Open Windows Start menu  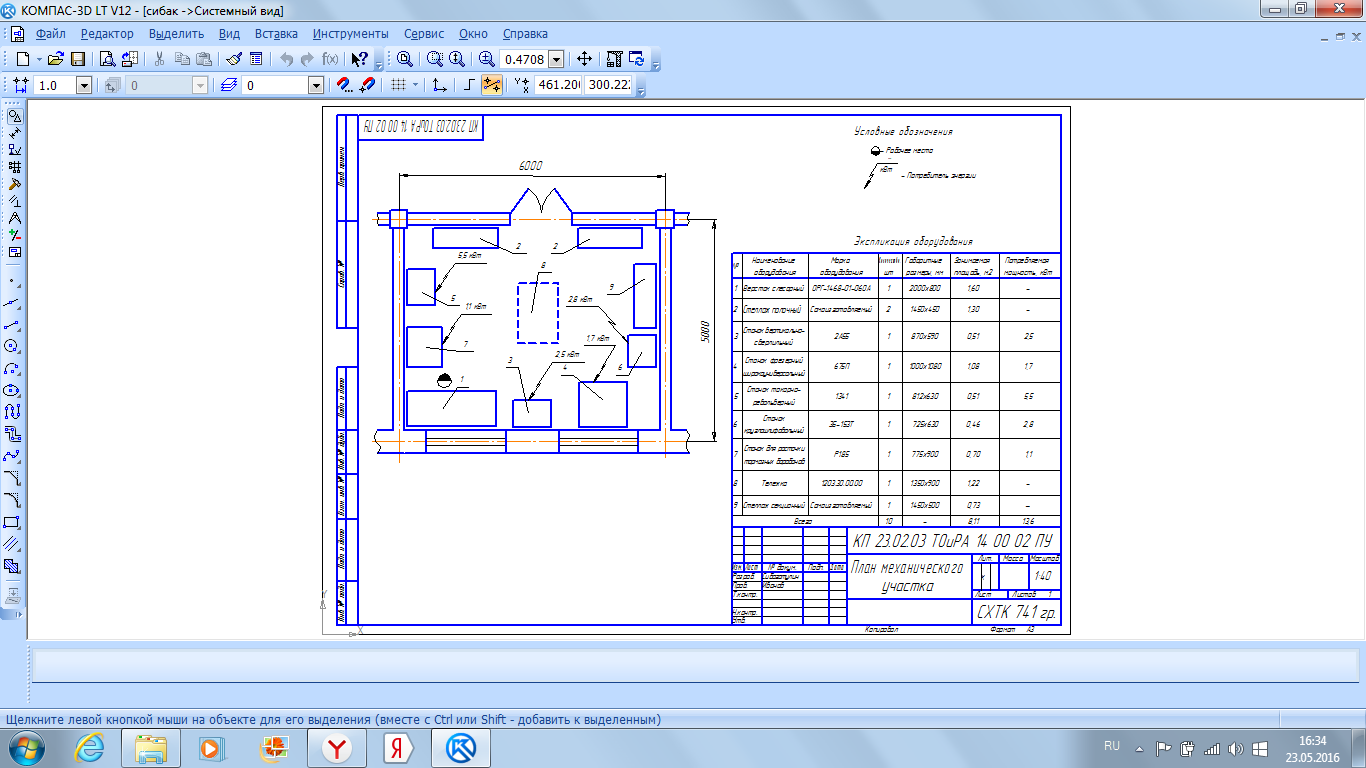point(27,748)
